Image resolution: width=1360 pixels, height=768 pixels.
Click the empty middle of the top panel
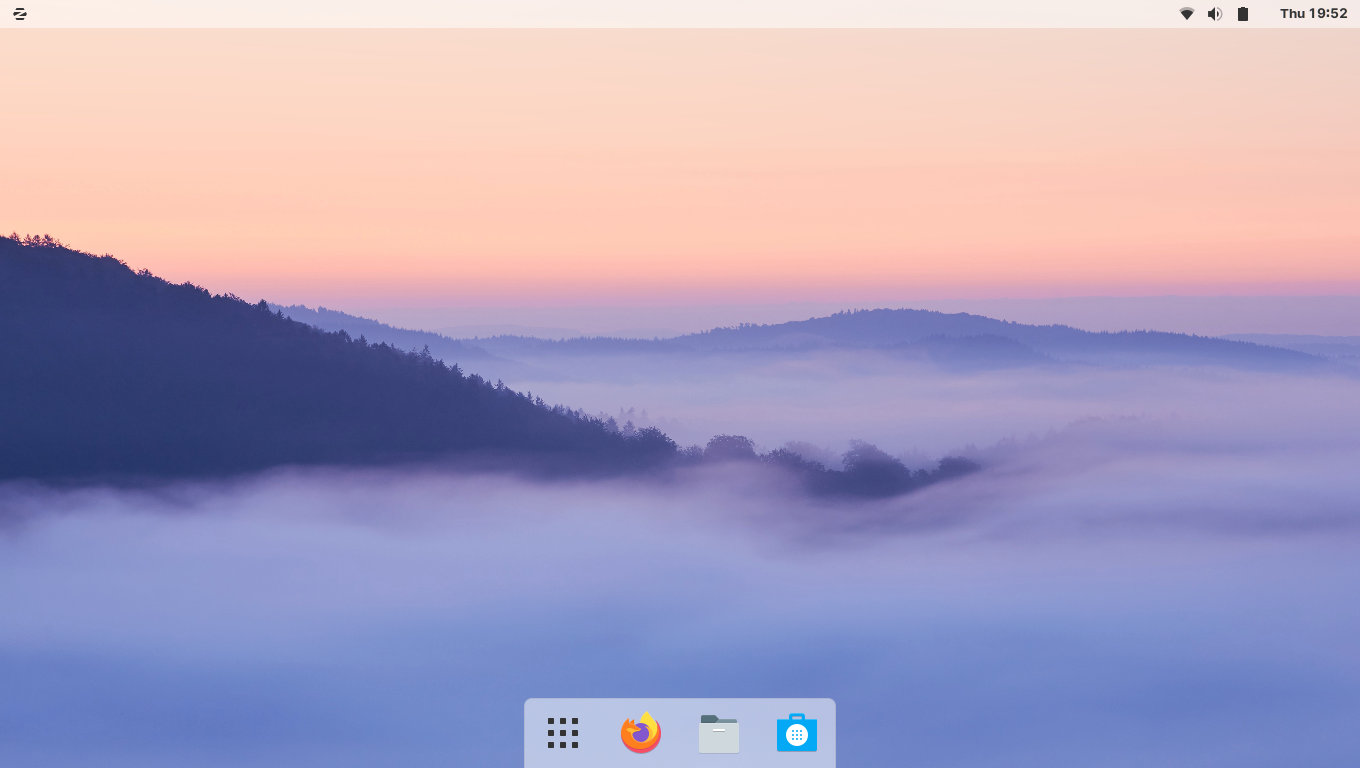(680, 14)
